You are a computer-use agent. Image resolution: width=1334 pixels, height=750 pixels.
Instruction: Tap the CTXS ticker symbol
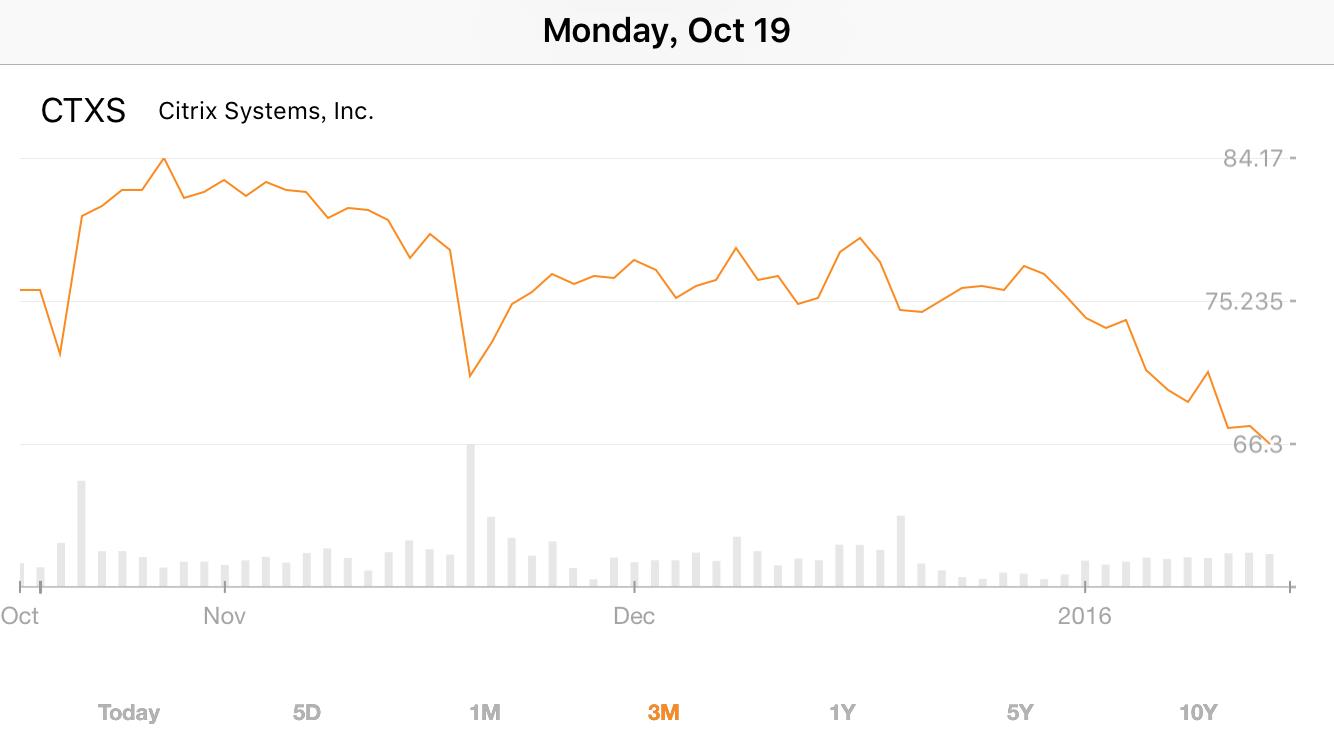(83, 111)
